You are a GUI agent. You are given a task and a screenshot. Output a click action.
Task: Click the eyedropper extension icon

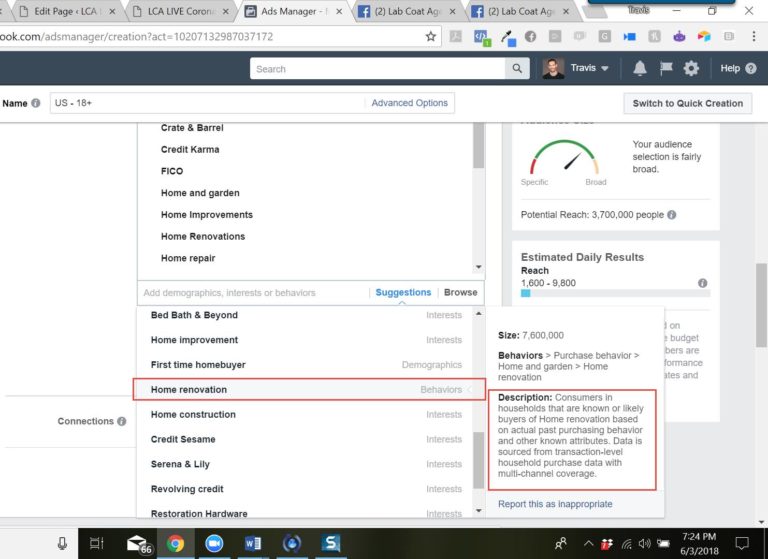[x=508, y=37]
